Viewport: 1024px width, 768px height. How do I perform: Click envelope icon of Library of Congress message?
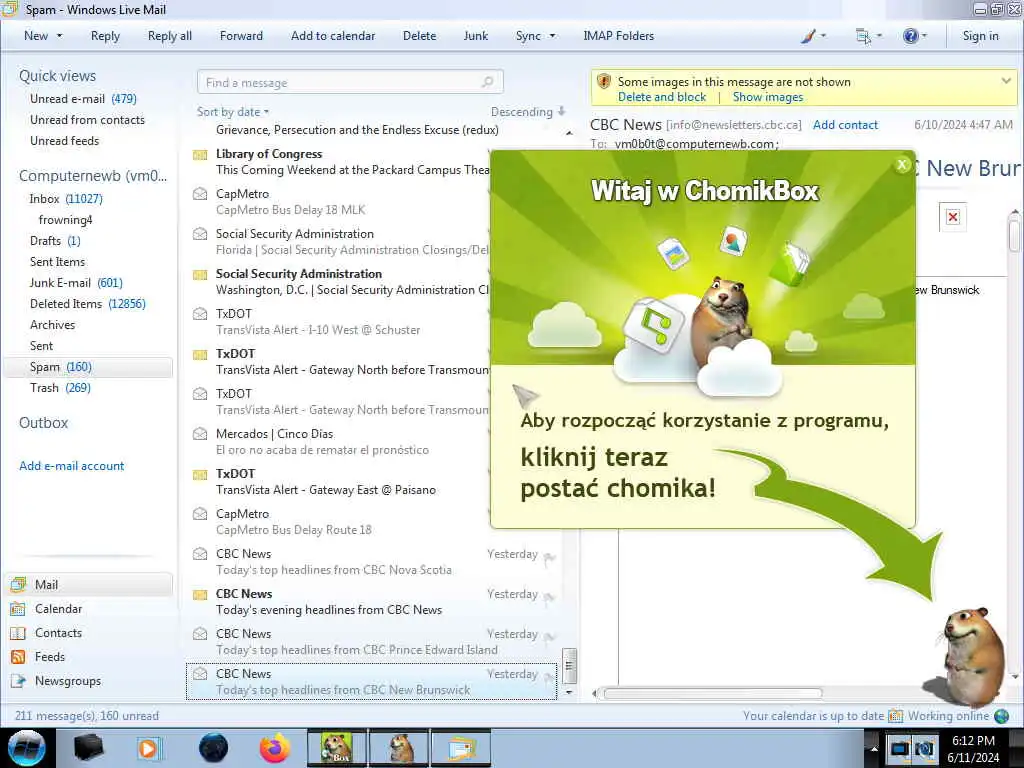pyautogui.click(x=200, y=155)
